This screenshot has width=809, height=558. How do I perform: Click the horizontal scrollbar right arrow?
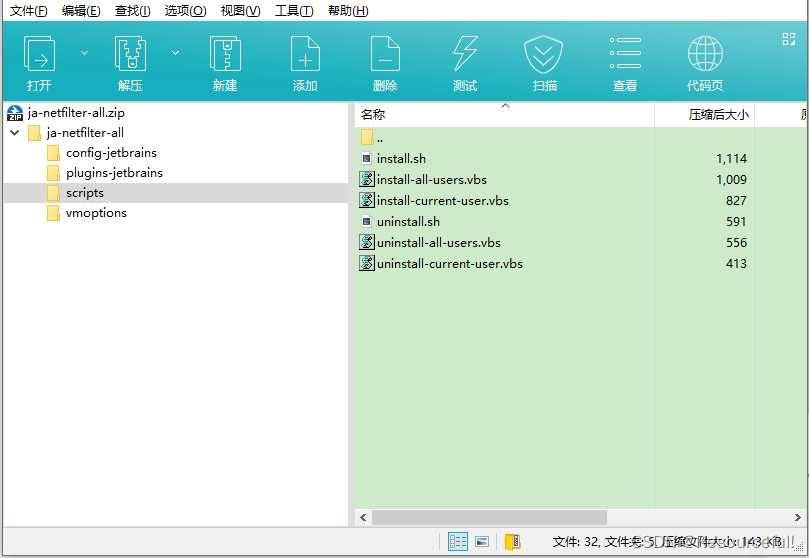[798, 517]
